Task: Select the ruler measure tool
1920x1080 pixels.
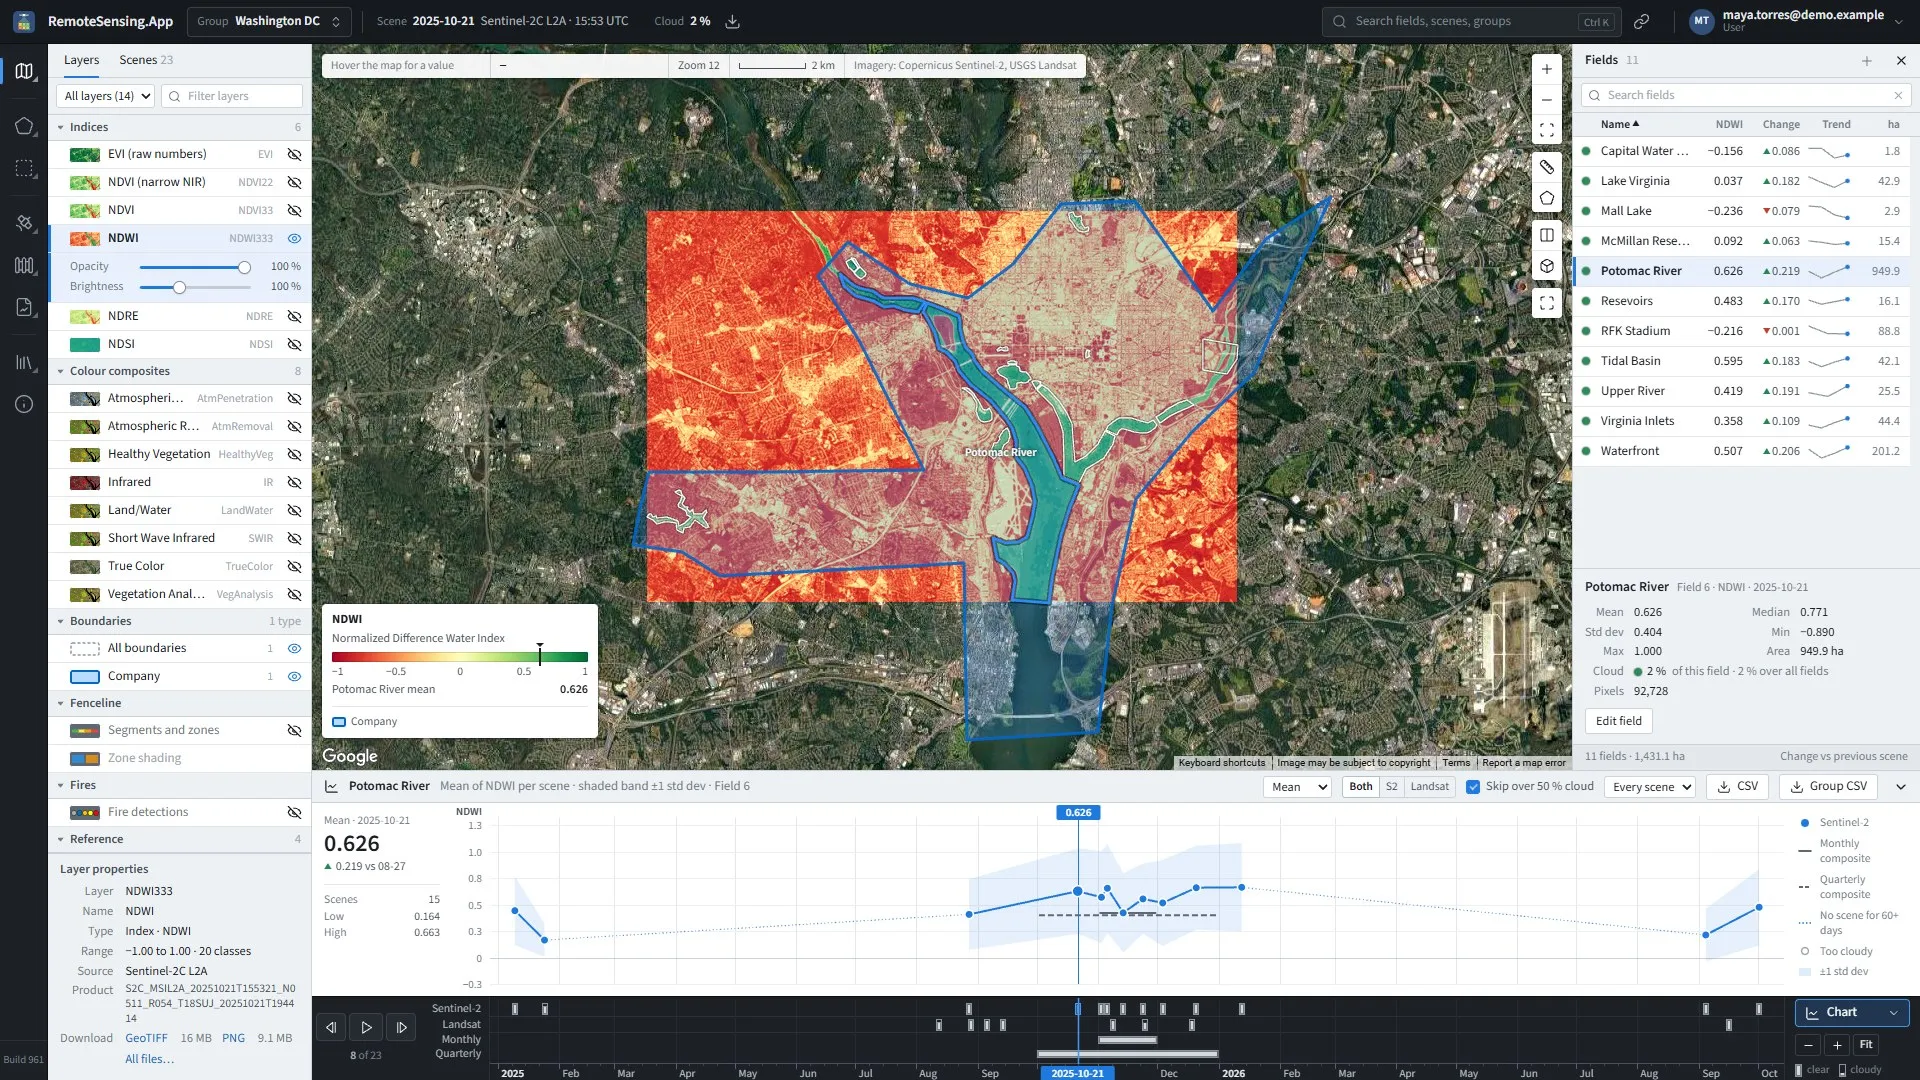Action: click(x=1546, y=167)
